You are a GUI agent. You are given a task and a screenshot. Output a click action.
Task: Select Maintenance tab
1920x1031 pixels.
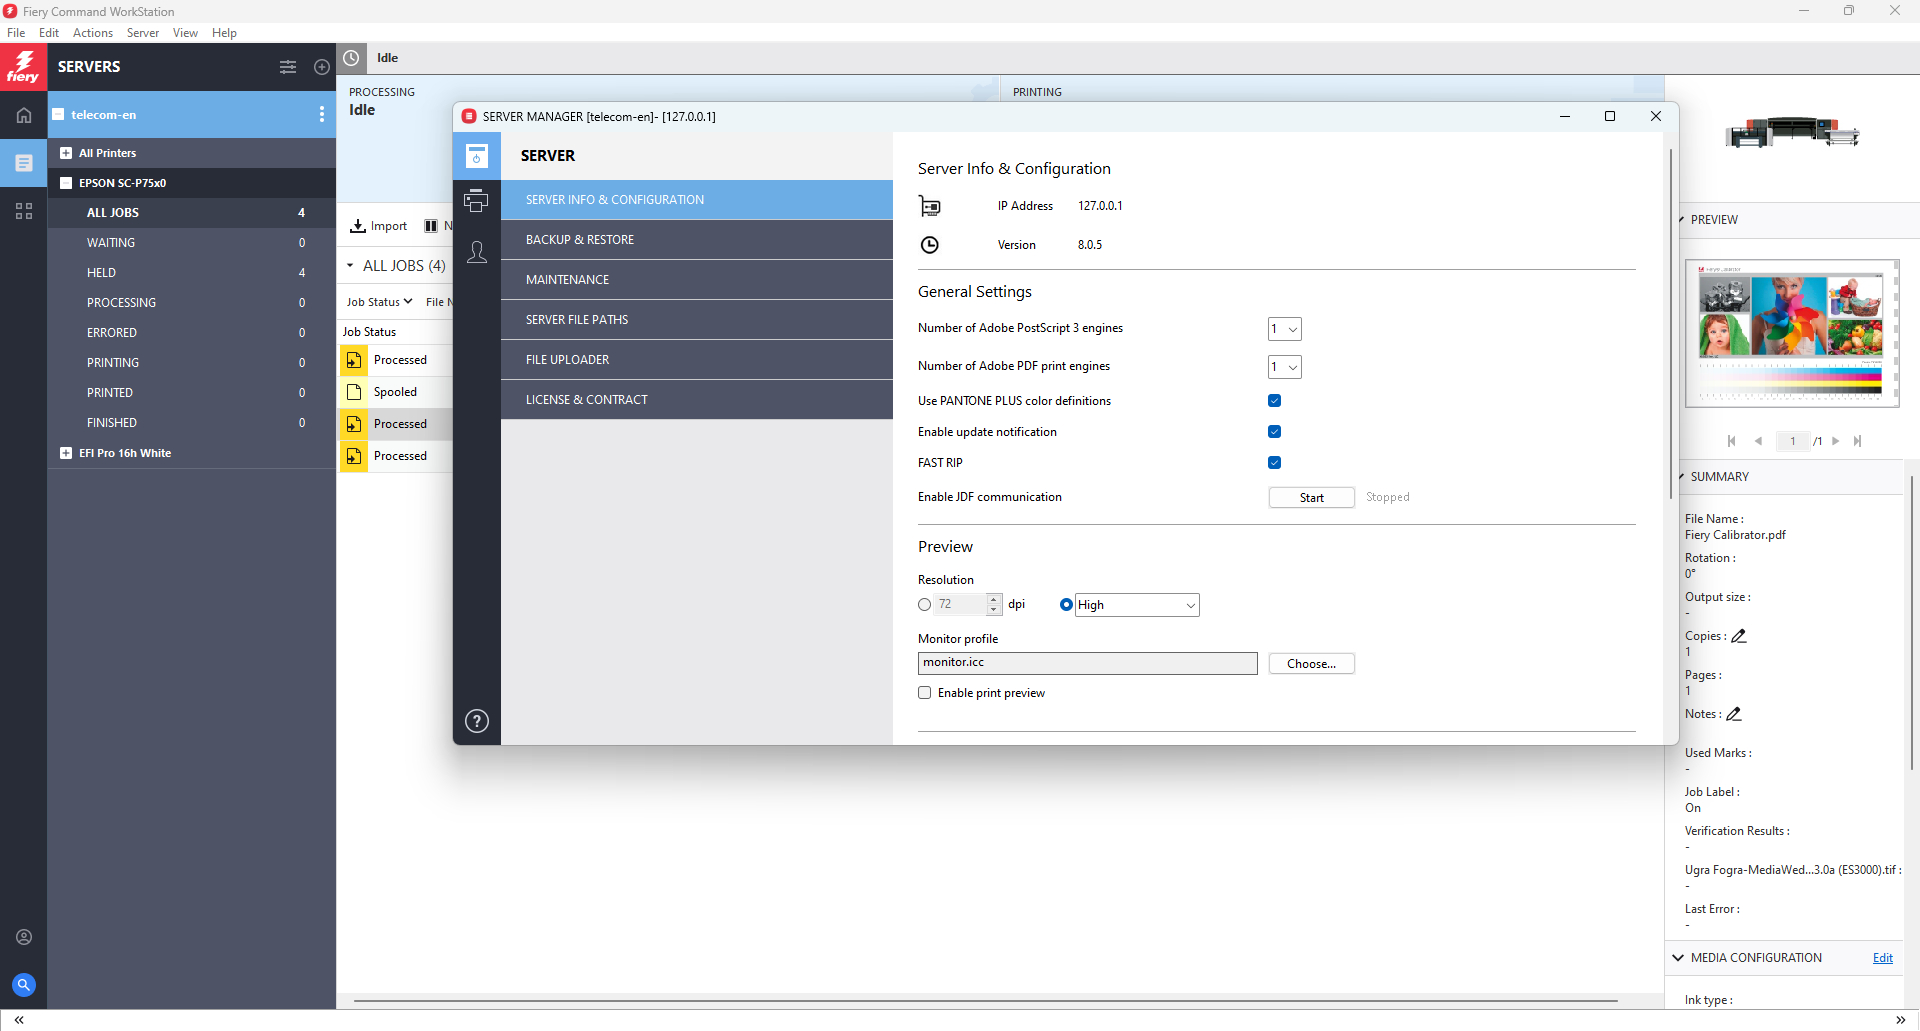(697, 280)
